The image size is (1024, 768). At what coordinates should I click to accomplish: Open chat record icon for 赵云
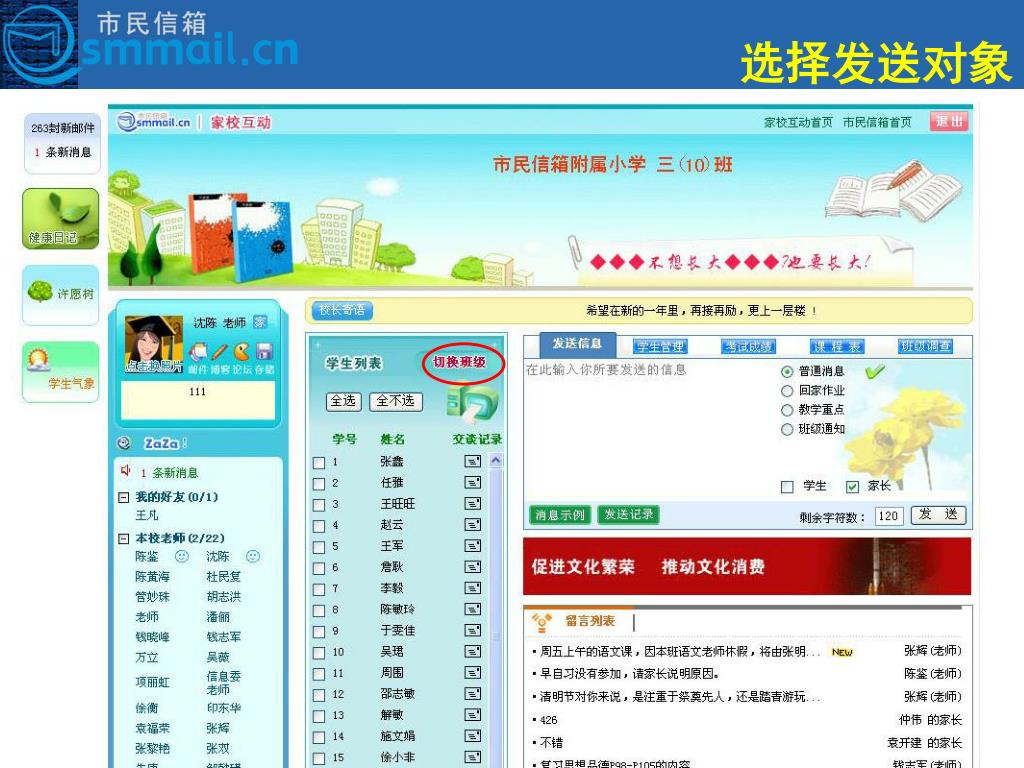click(472, 524)
